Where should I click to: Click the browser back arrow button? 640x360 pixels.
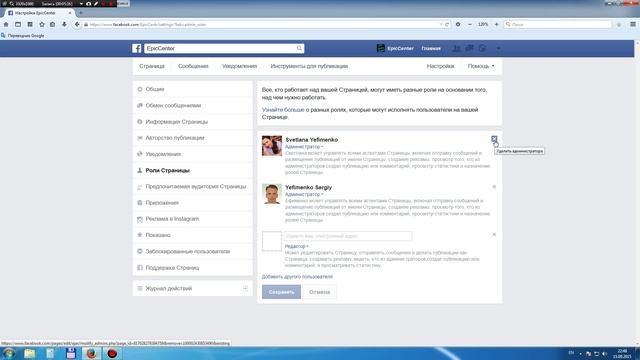pyautogui.click(x=77, y=24)
